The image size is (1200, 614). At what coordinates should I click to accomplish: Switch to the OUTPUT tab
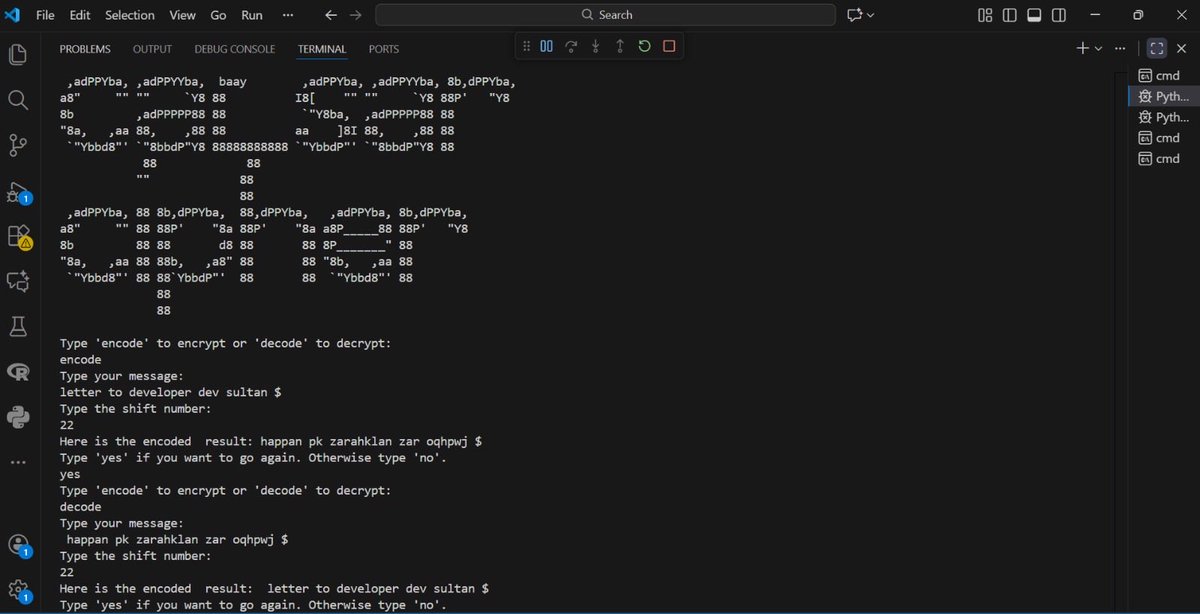tap(152, 49)
